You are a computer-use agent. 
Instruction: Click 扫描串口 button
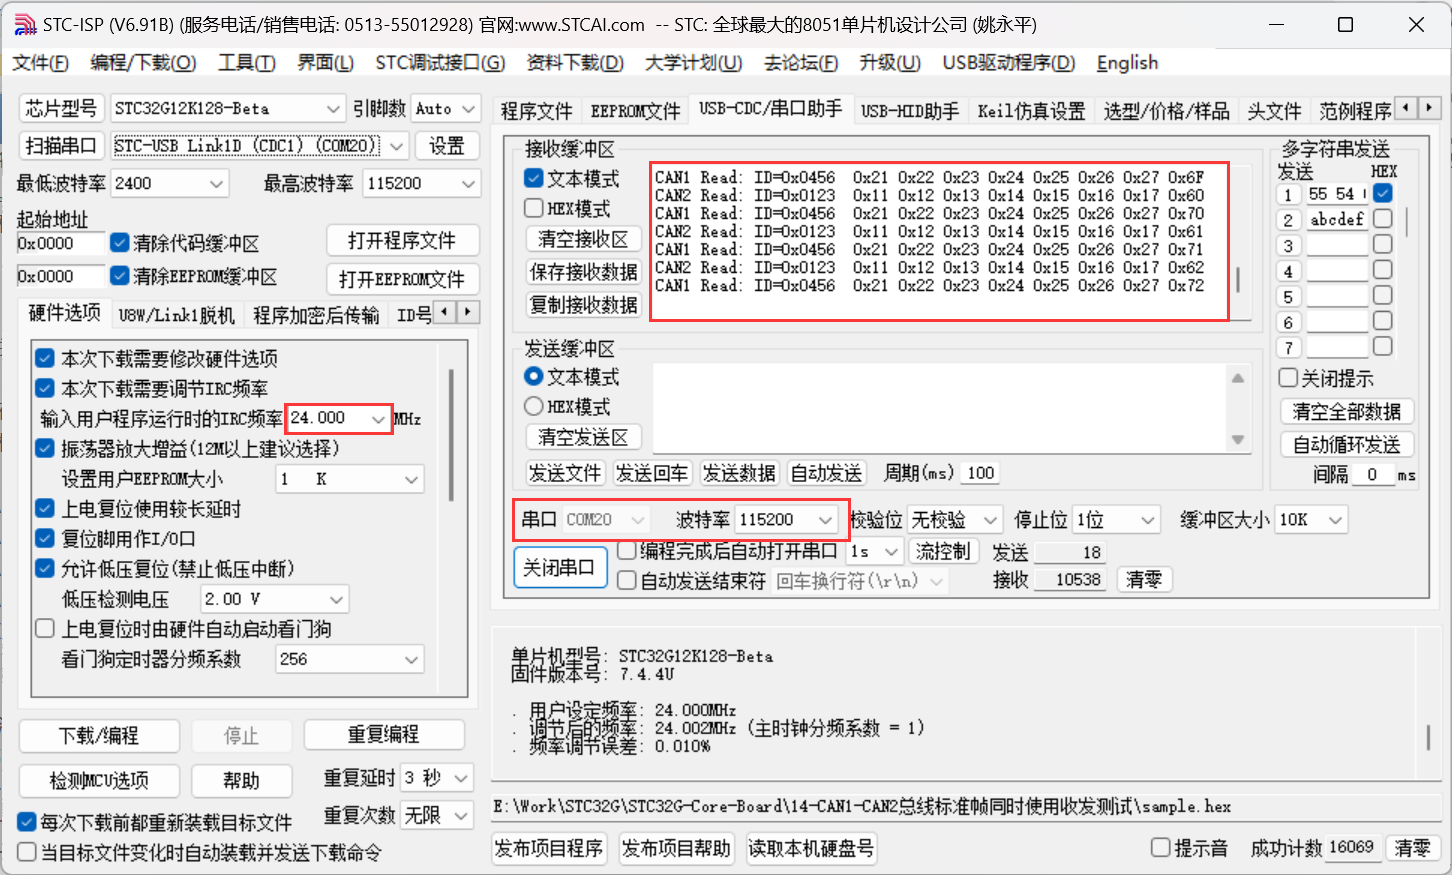tap(60, 146)
